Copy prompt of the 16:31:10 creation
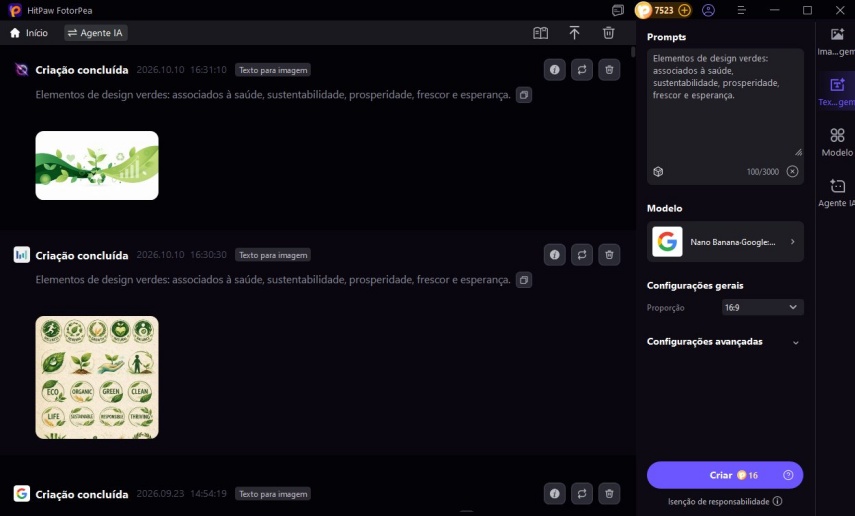Viewport: 855px width, 516px height. 523,95
